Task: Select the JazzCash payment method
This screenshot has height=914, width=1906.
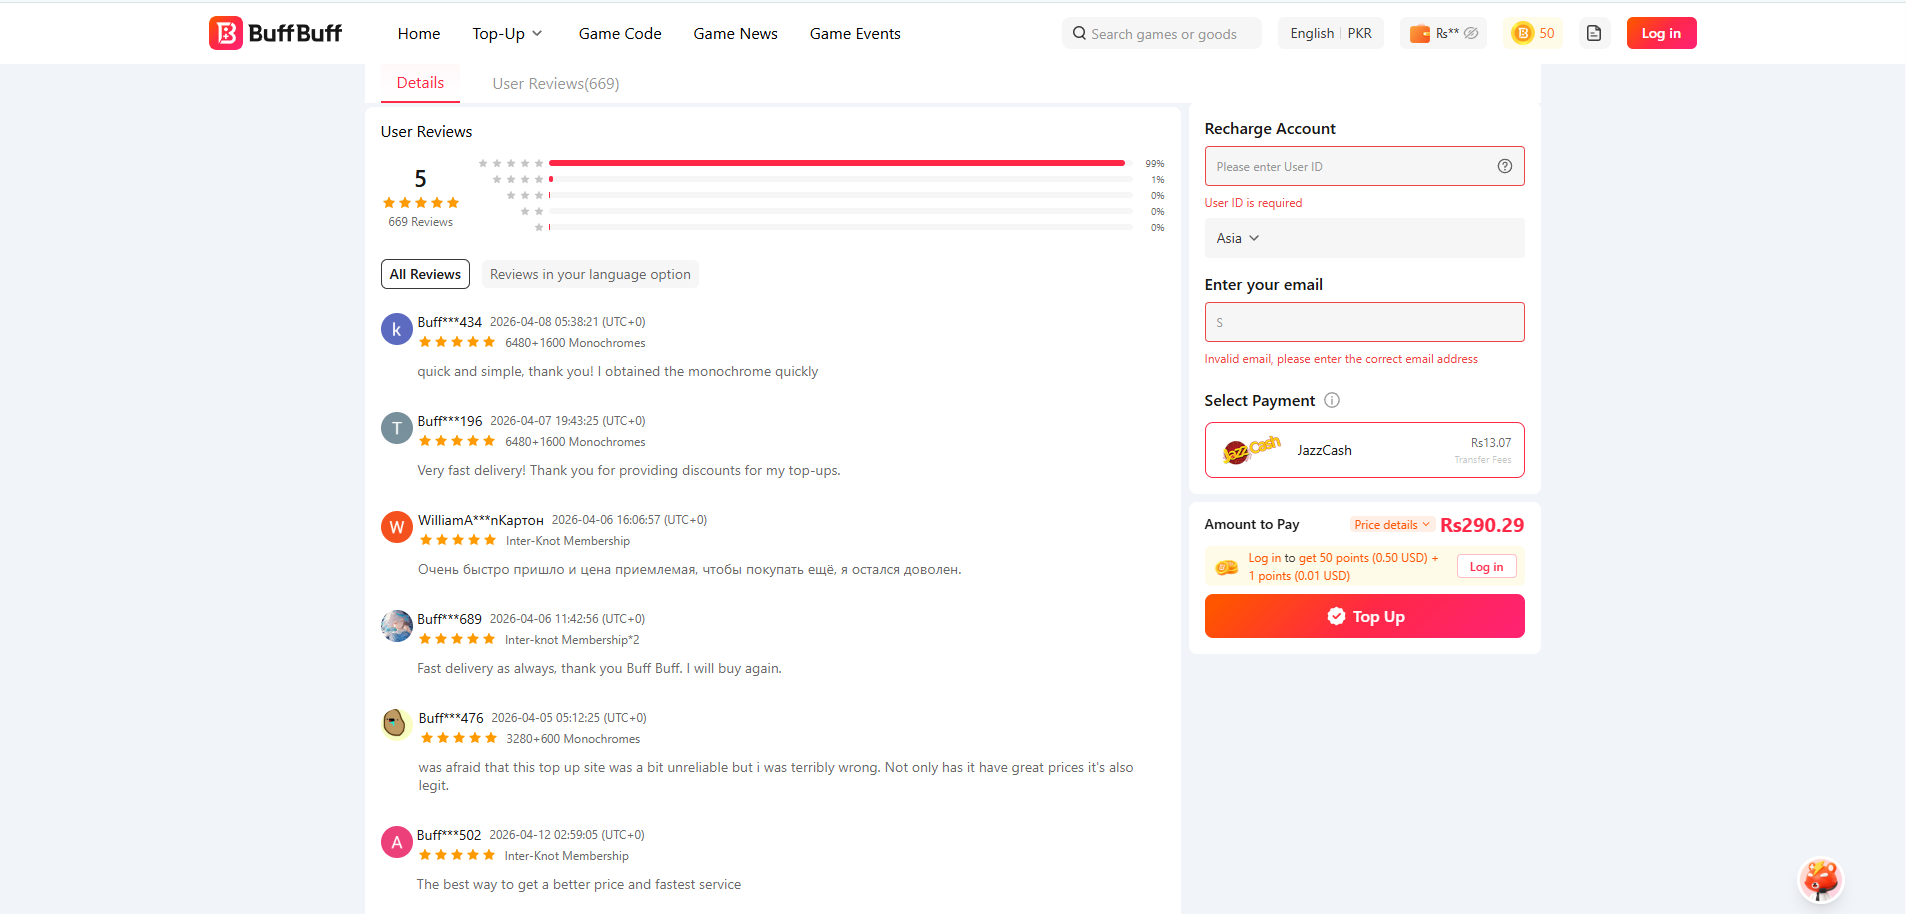Action: pyautogui.click(x=1364, y=449)
